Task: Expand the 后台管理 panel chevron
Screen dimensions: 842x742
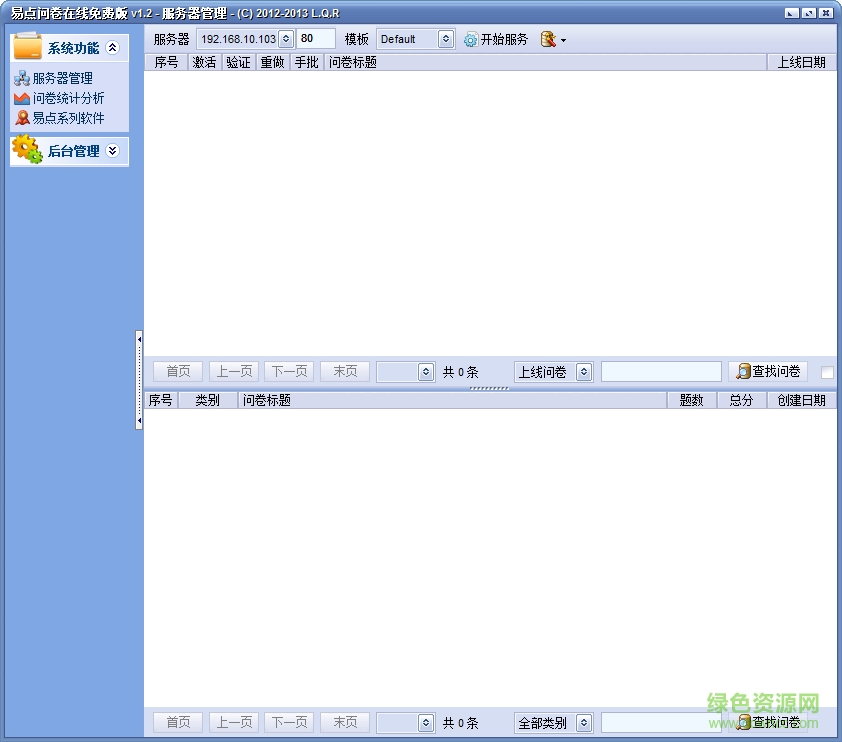Action: 113,152
